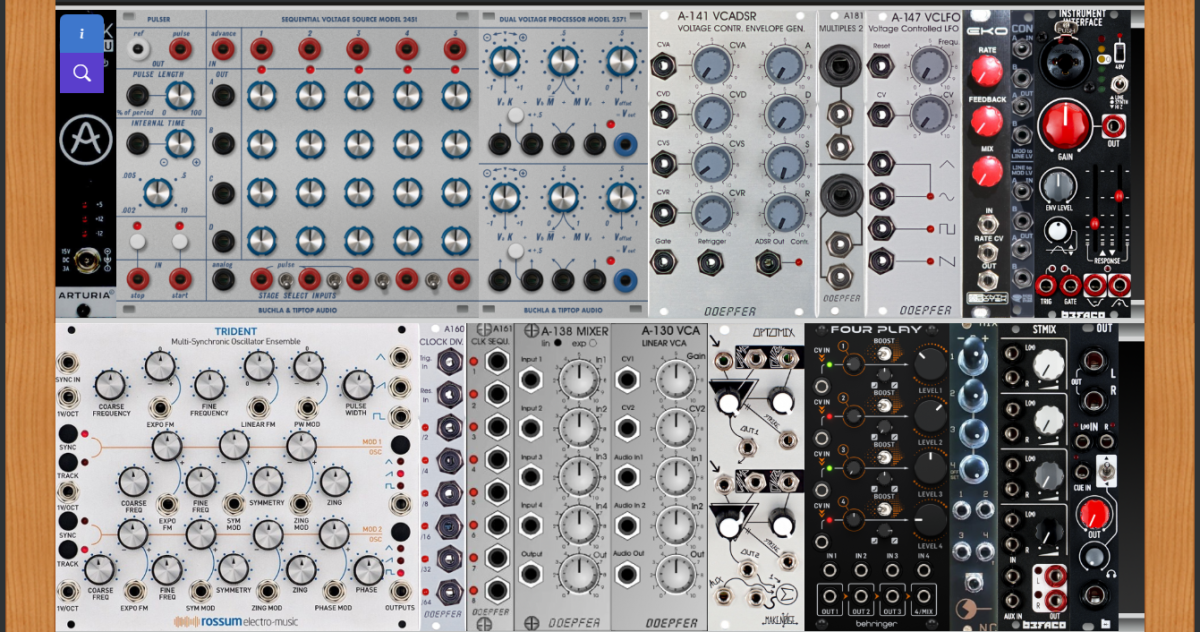Turn the red FEEDBACK knob on EKO
The image size is (1200, 632).
coord(987,121)
